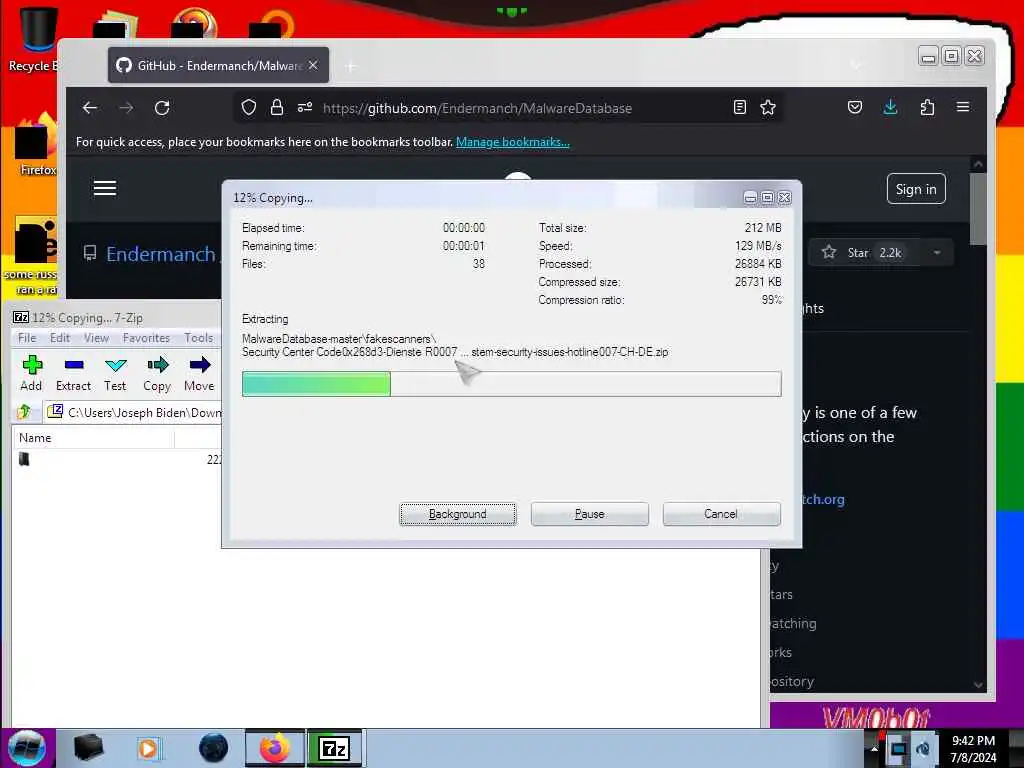
Task: Open the Firefox application menu
Action: click(x=963, y=108)
